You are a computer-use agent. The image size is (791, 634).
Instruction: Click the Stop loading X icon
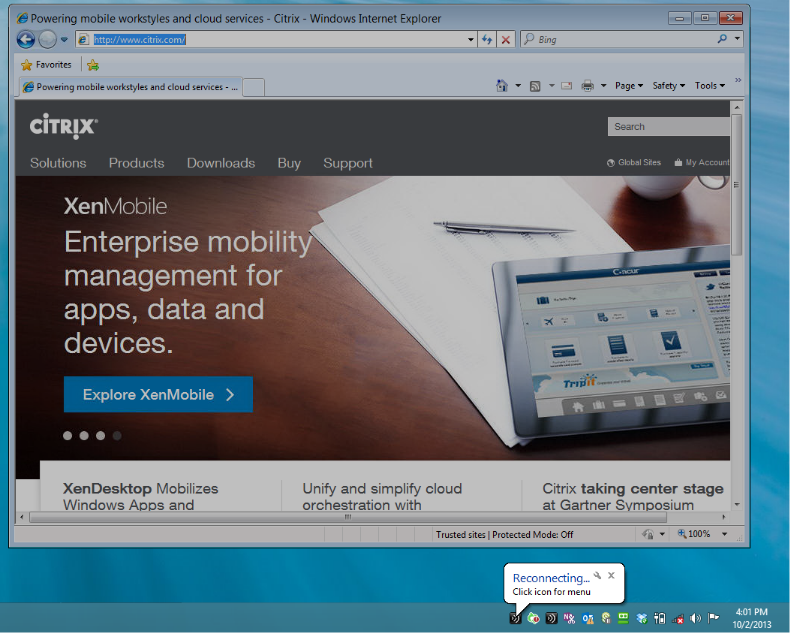506,39
